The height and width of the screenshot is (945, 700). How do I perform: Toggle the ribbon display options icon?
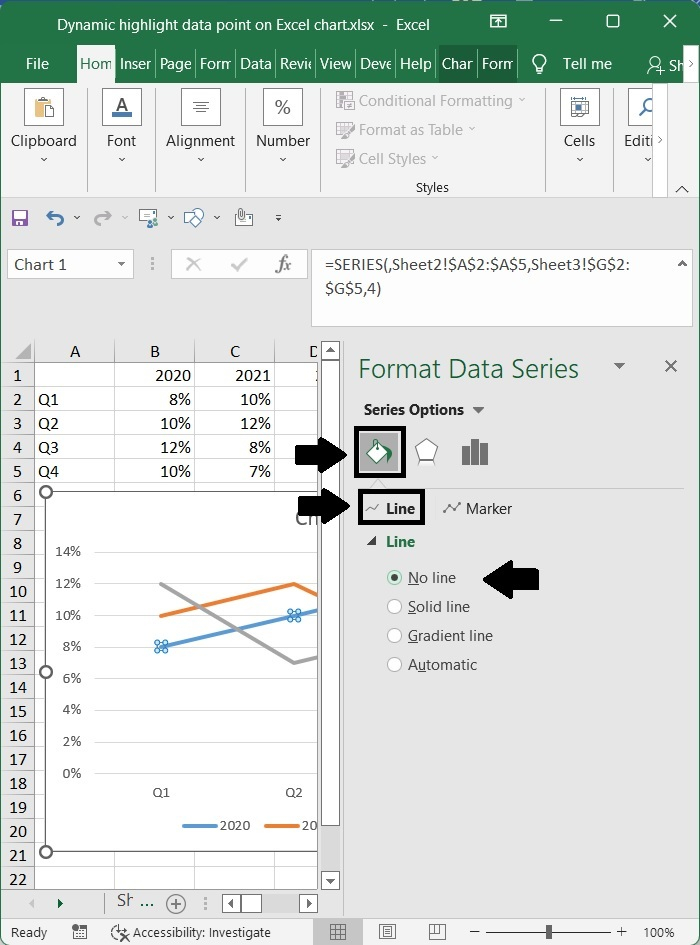point(498,22)
